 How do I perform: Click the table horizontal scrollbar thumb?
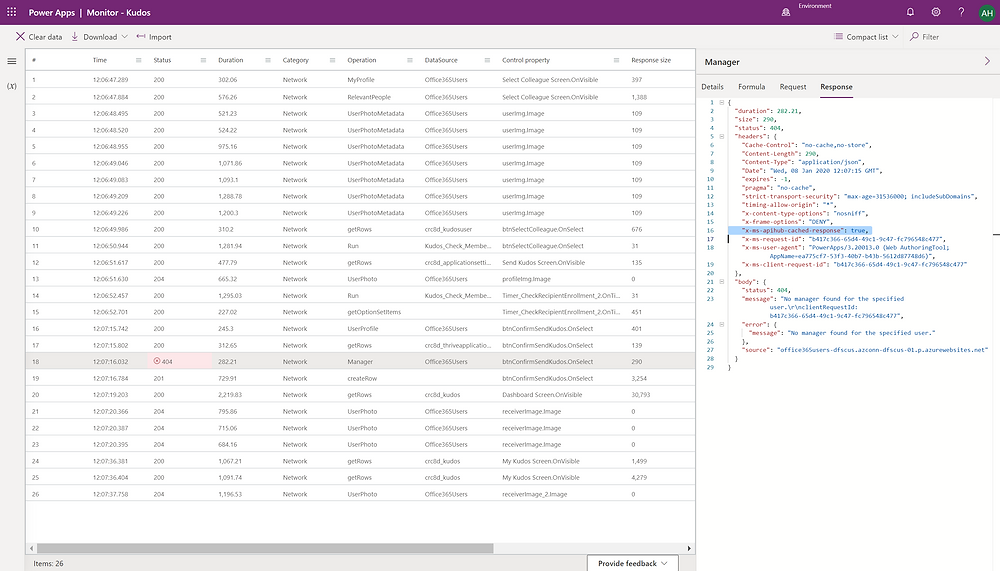pos(265,548)
